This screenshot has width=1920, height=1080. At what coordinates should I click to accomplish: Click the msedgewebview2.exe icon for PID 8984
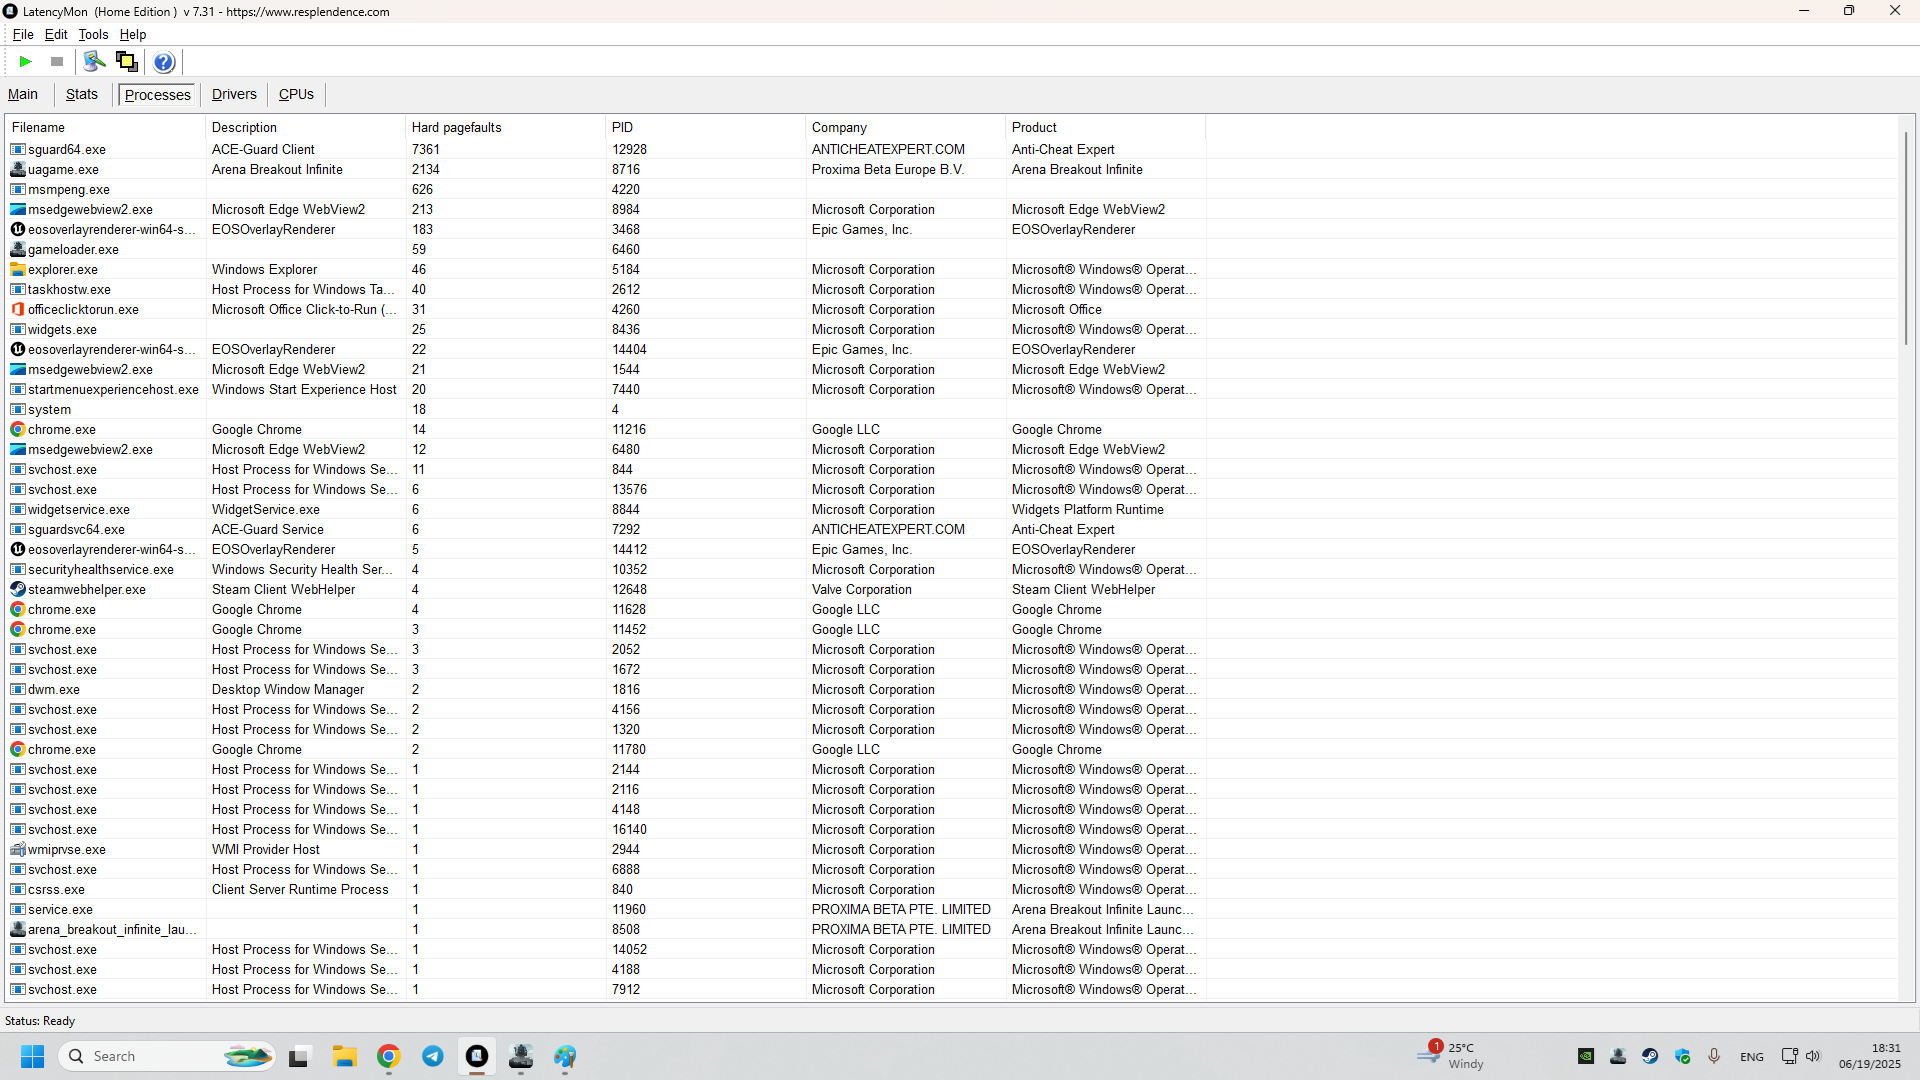[18, 209]
